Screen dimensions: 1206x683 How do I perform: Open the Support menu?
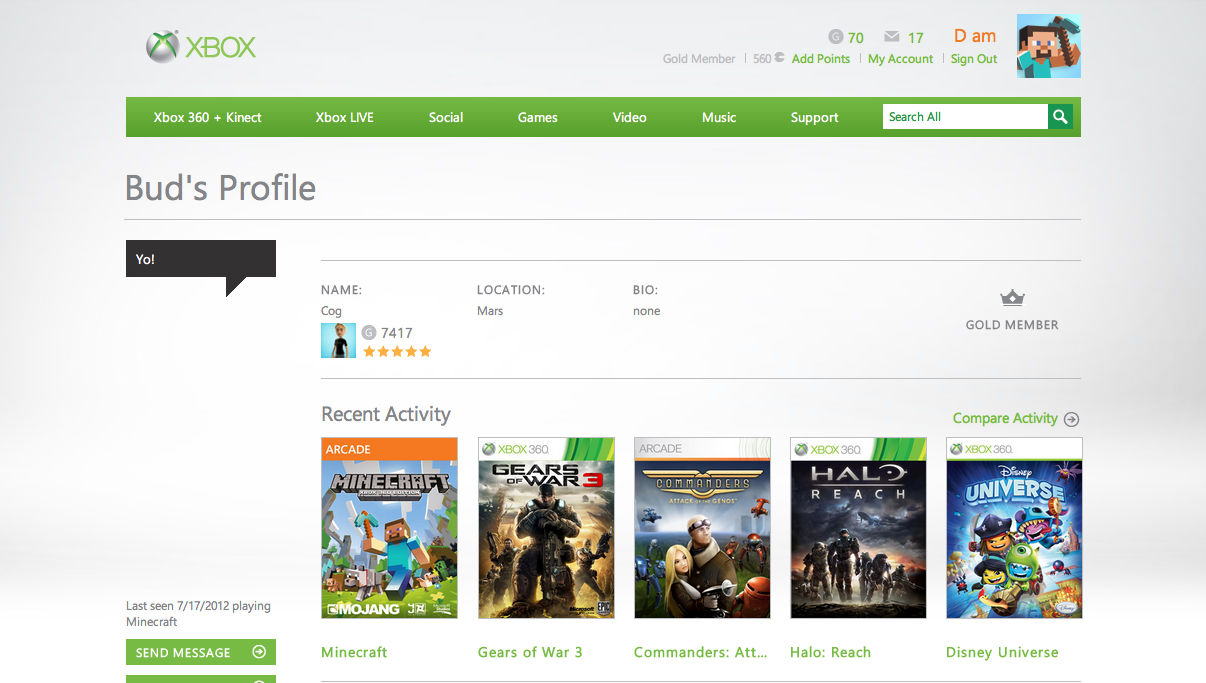pyautogui.click(x=814, y=117)
